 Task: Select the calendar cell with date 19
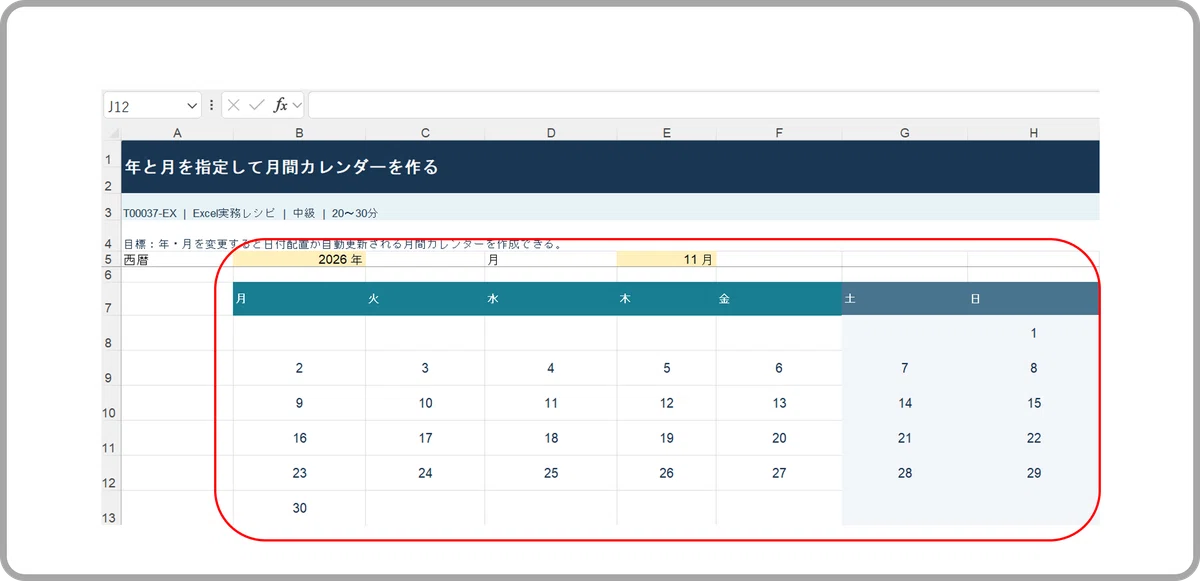click(667, 438)
